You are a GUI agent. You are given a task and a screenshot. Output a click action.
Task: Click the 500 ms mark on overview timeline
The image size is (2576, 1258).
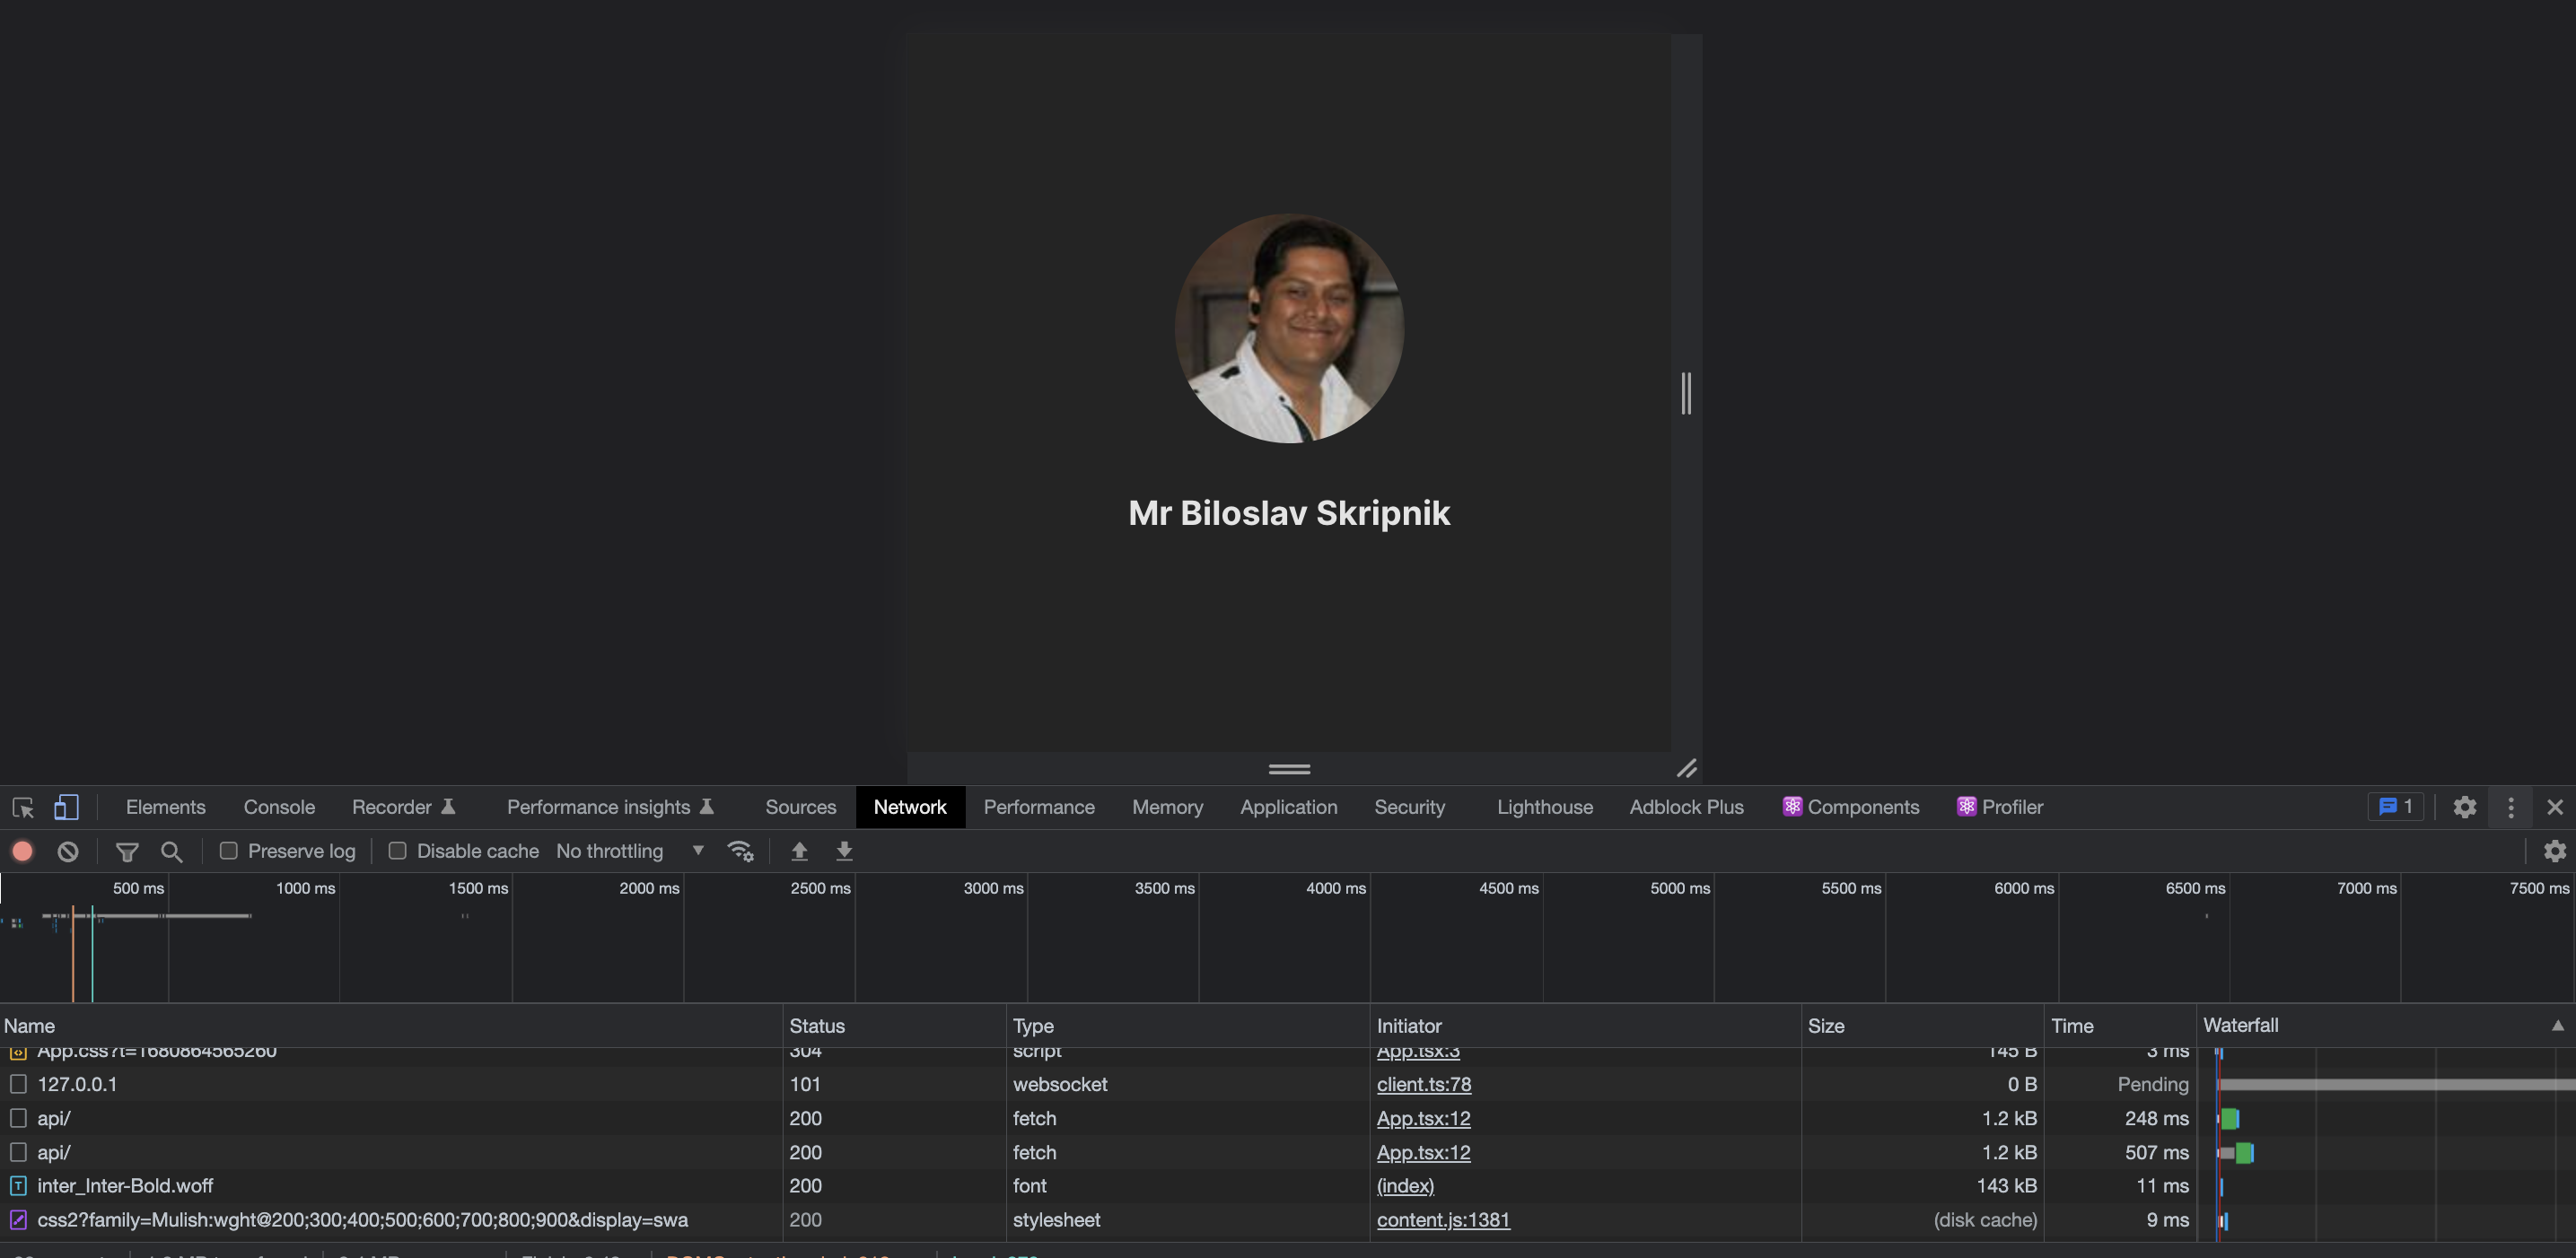point(138,888)
